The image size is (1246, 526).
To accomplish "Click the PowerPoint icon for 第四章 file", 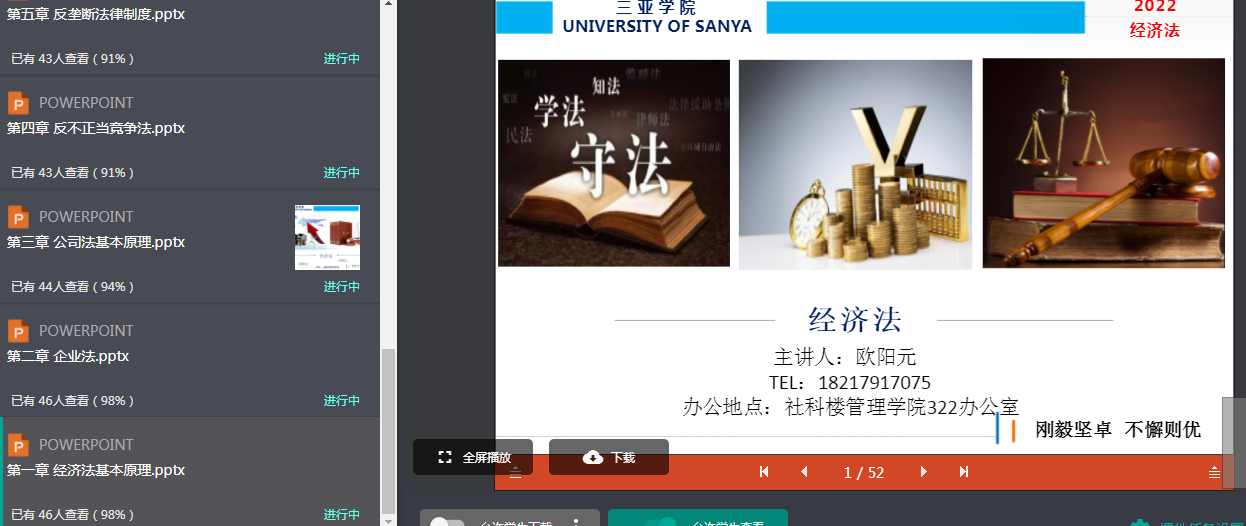I will (x=18, y=103).
